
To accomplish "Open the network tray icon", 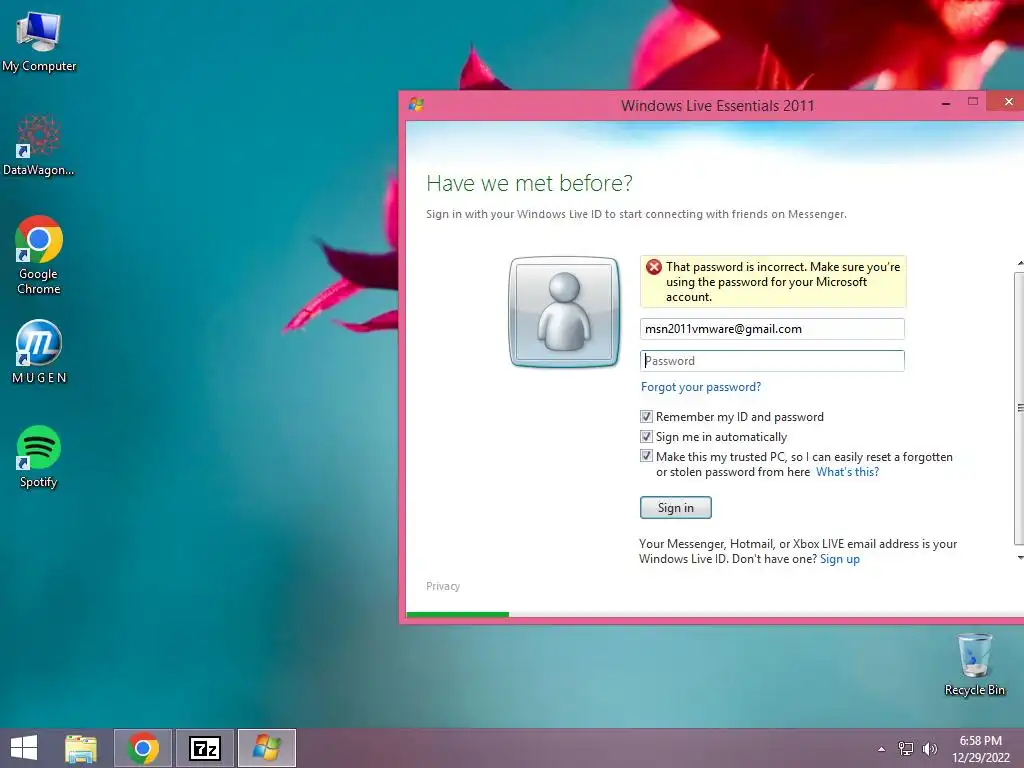I will [905, 749].
